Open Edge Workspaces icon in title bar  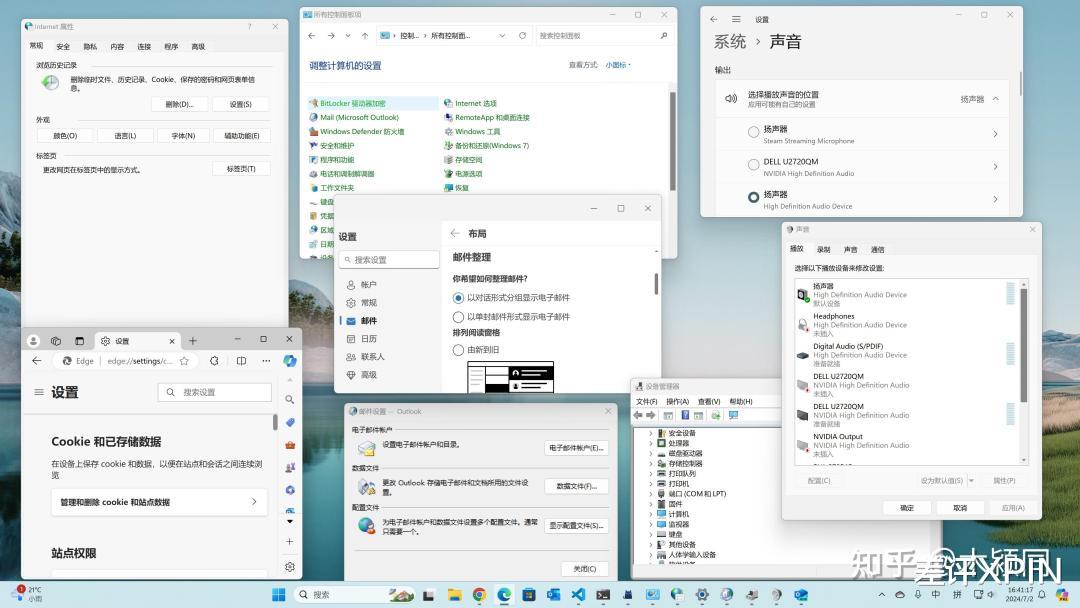point(56,341)
